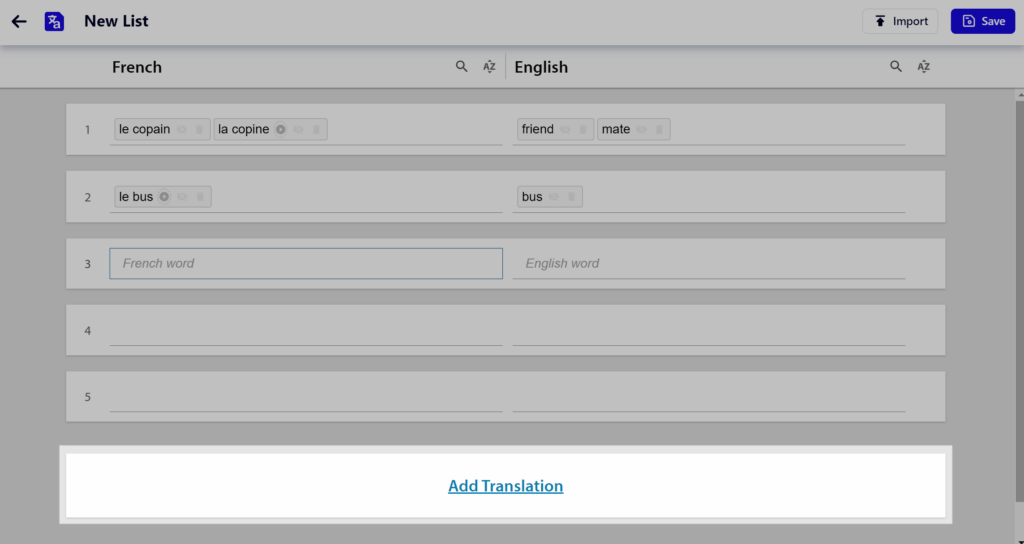Viewport: 1024px width, 544px height.
Task: Play audio for 'le bus'
Action: pyautogui.click(x=164, y=197)
